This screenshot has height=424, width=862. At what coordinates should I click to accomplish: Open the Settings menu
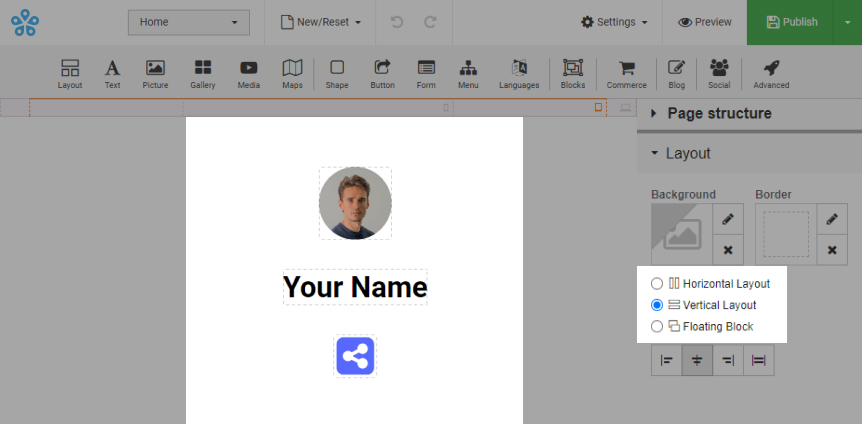point(614,22)
